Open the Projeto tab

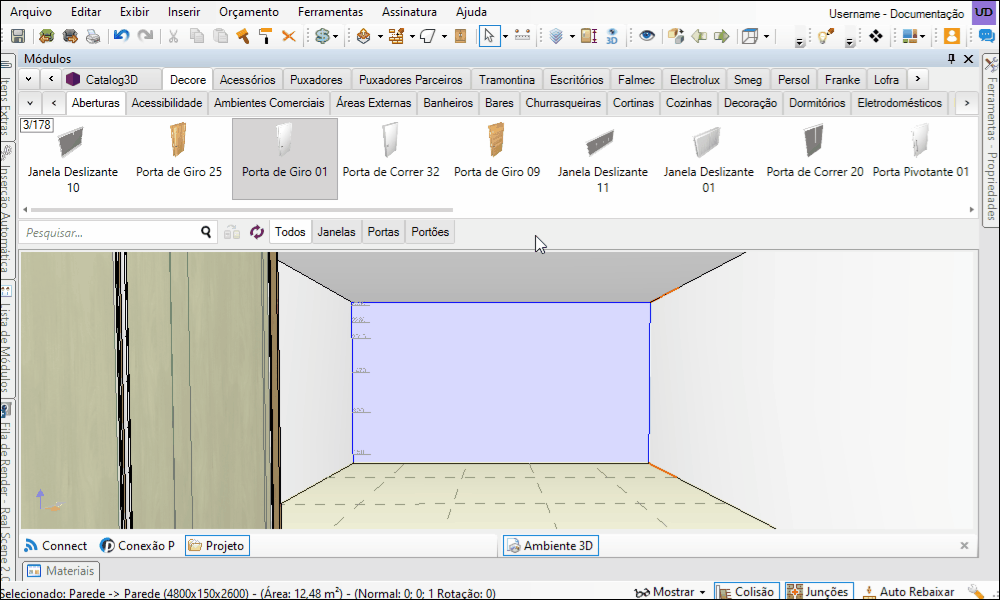217,546
